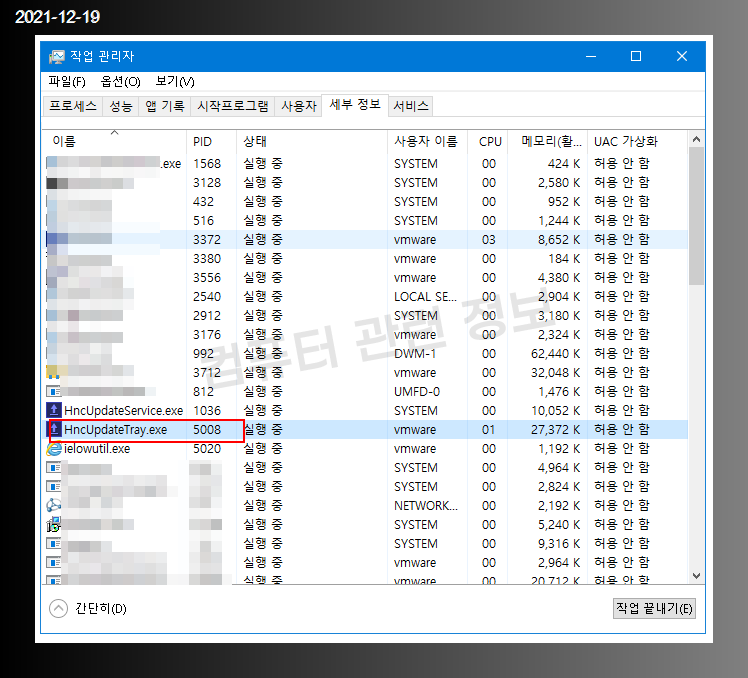The height and width of the screenshot is (678, 748).
Task: Click PID 3372 cell
Action: point(207,240)
